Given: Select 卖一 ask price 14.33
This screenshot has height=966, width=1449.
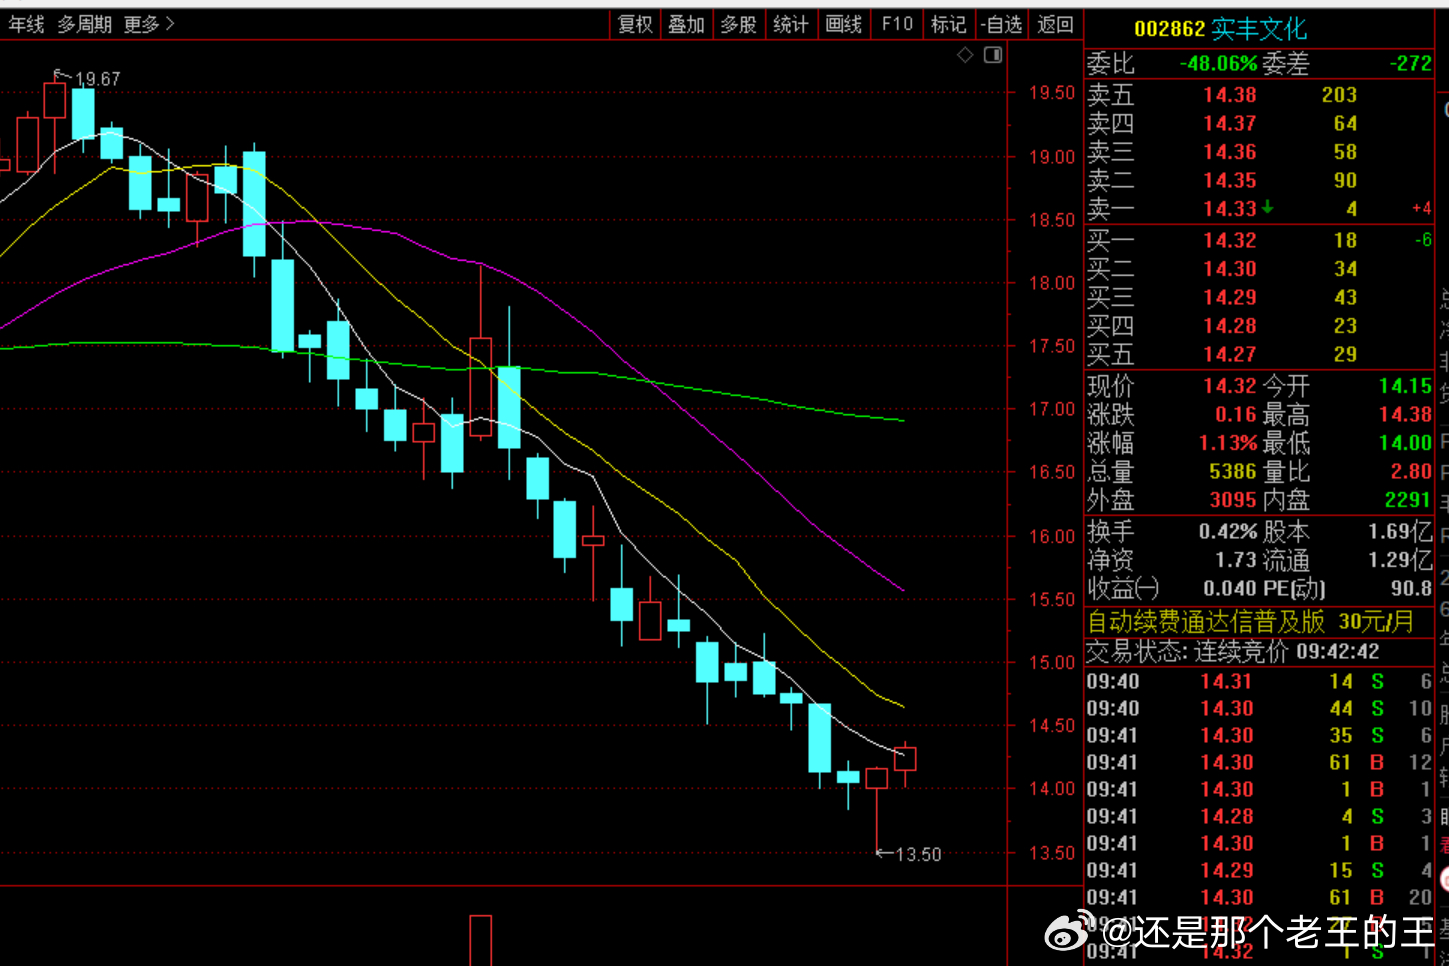Looking at the screenshot, I should tap(1230, 209).
